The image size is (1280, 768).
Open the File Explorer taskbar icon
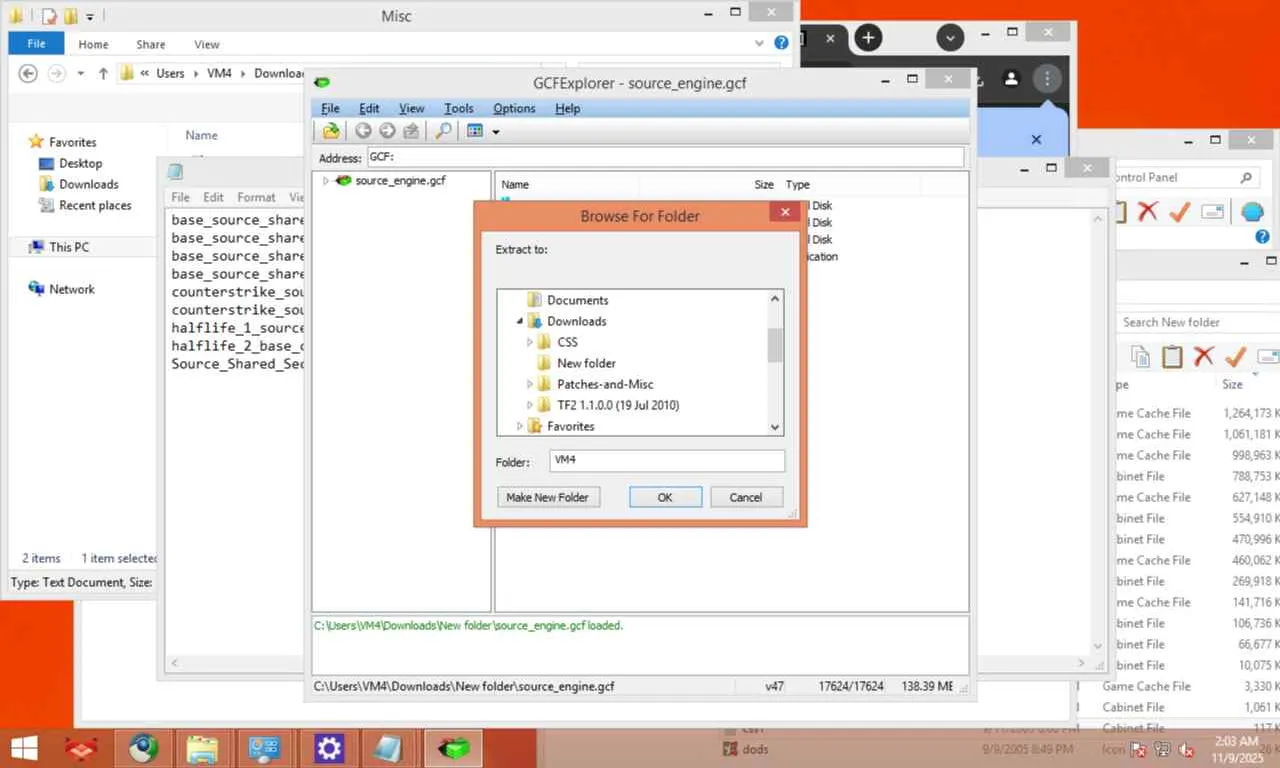point(202,748)
